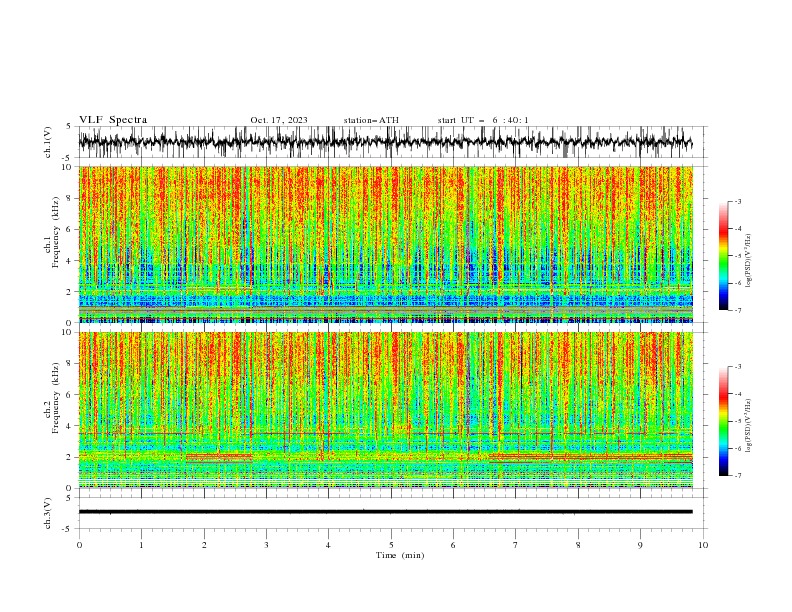Click the "-5" tick on the ch.1(V) axis
Image resolution: width=792 pixels, height=612 pixels.
click(68, 158)
